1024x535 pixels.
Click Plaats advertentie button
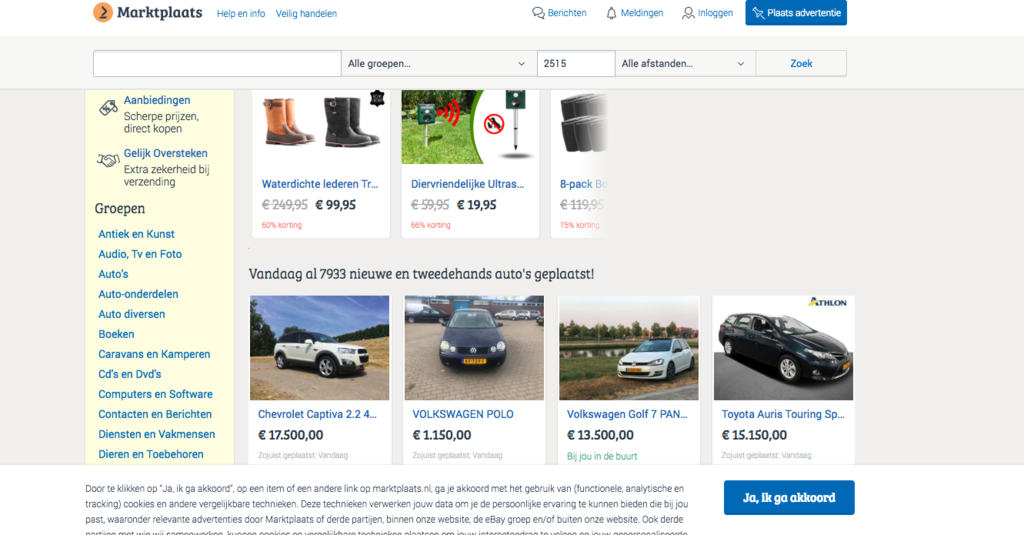(x=796, y=12)
